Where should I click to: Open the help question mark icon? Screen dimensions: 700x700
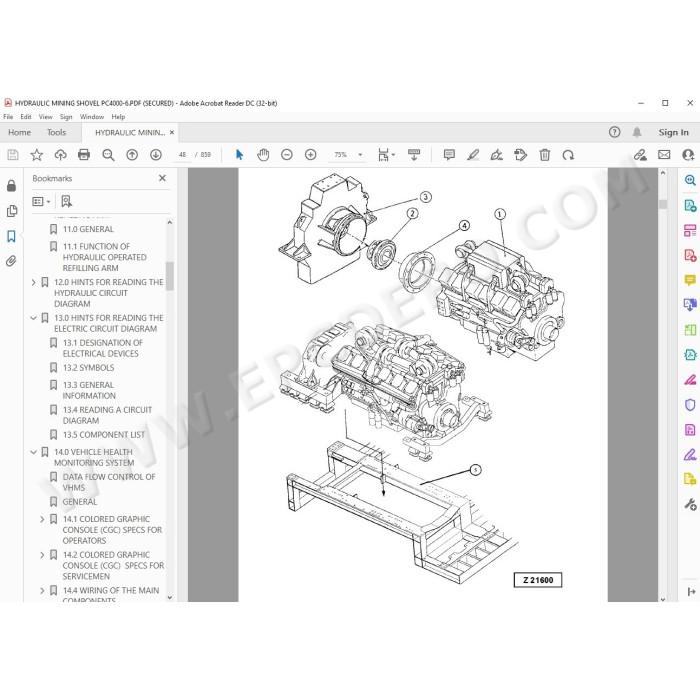[x=615, y=132]
